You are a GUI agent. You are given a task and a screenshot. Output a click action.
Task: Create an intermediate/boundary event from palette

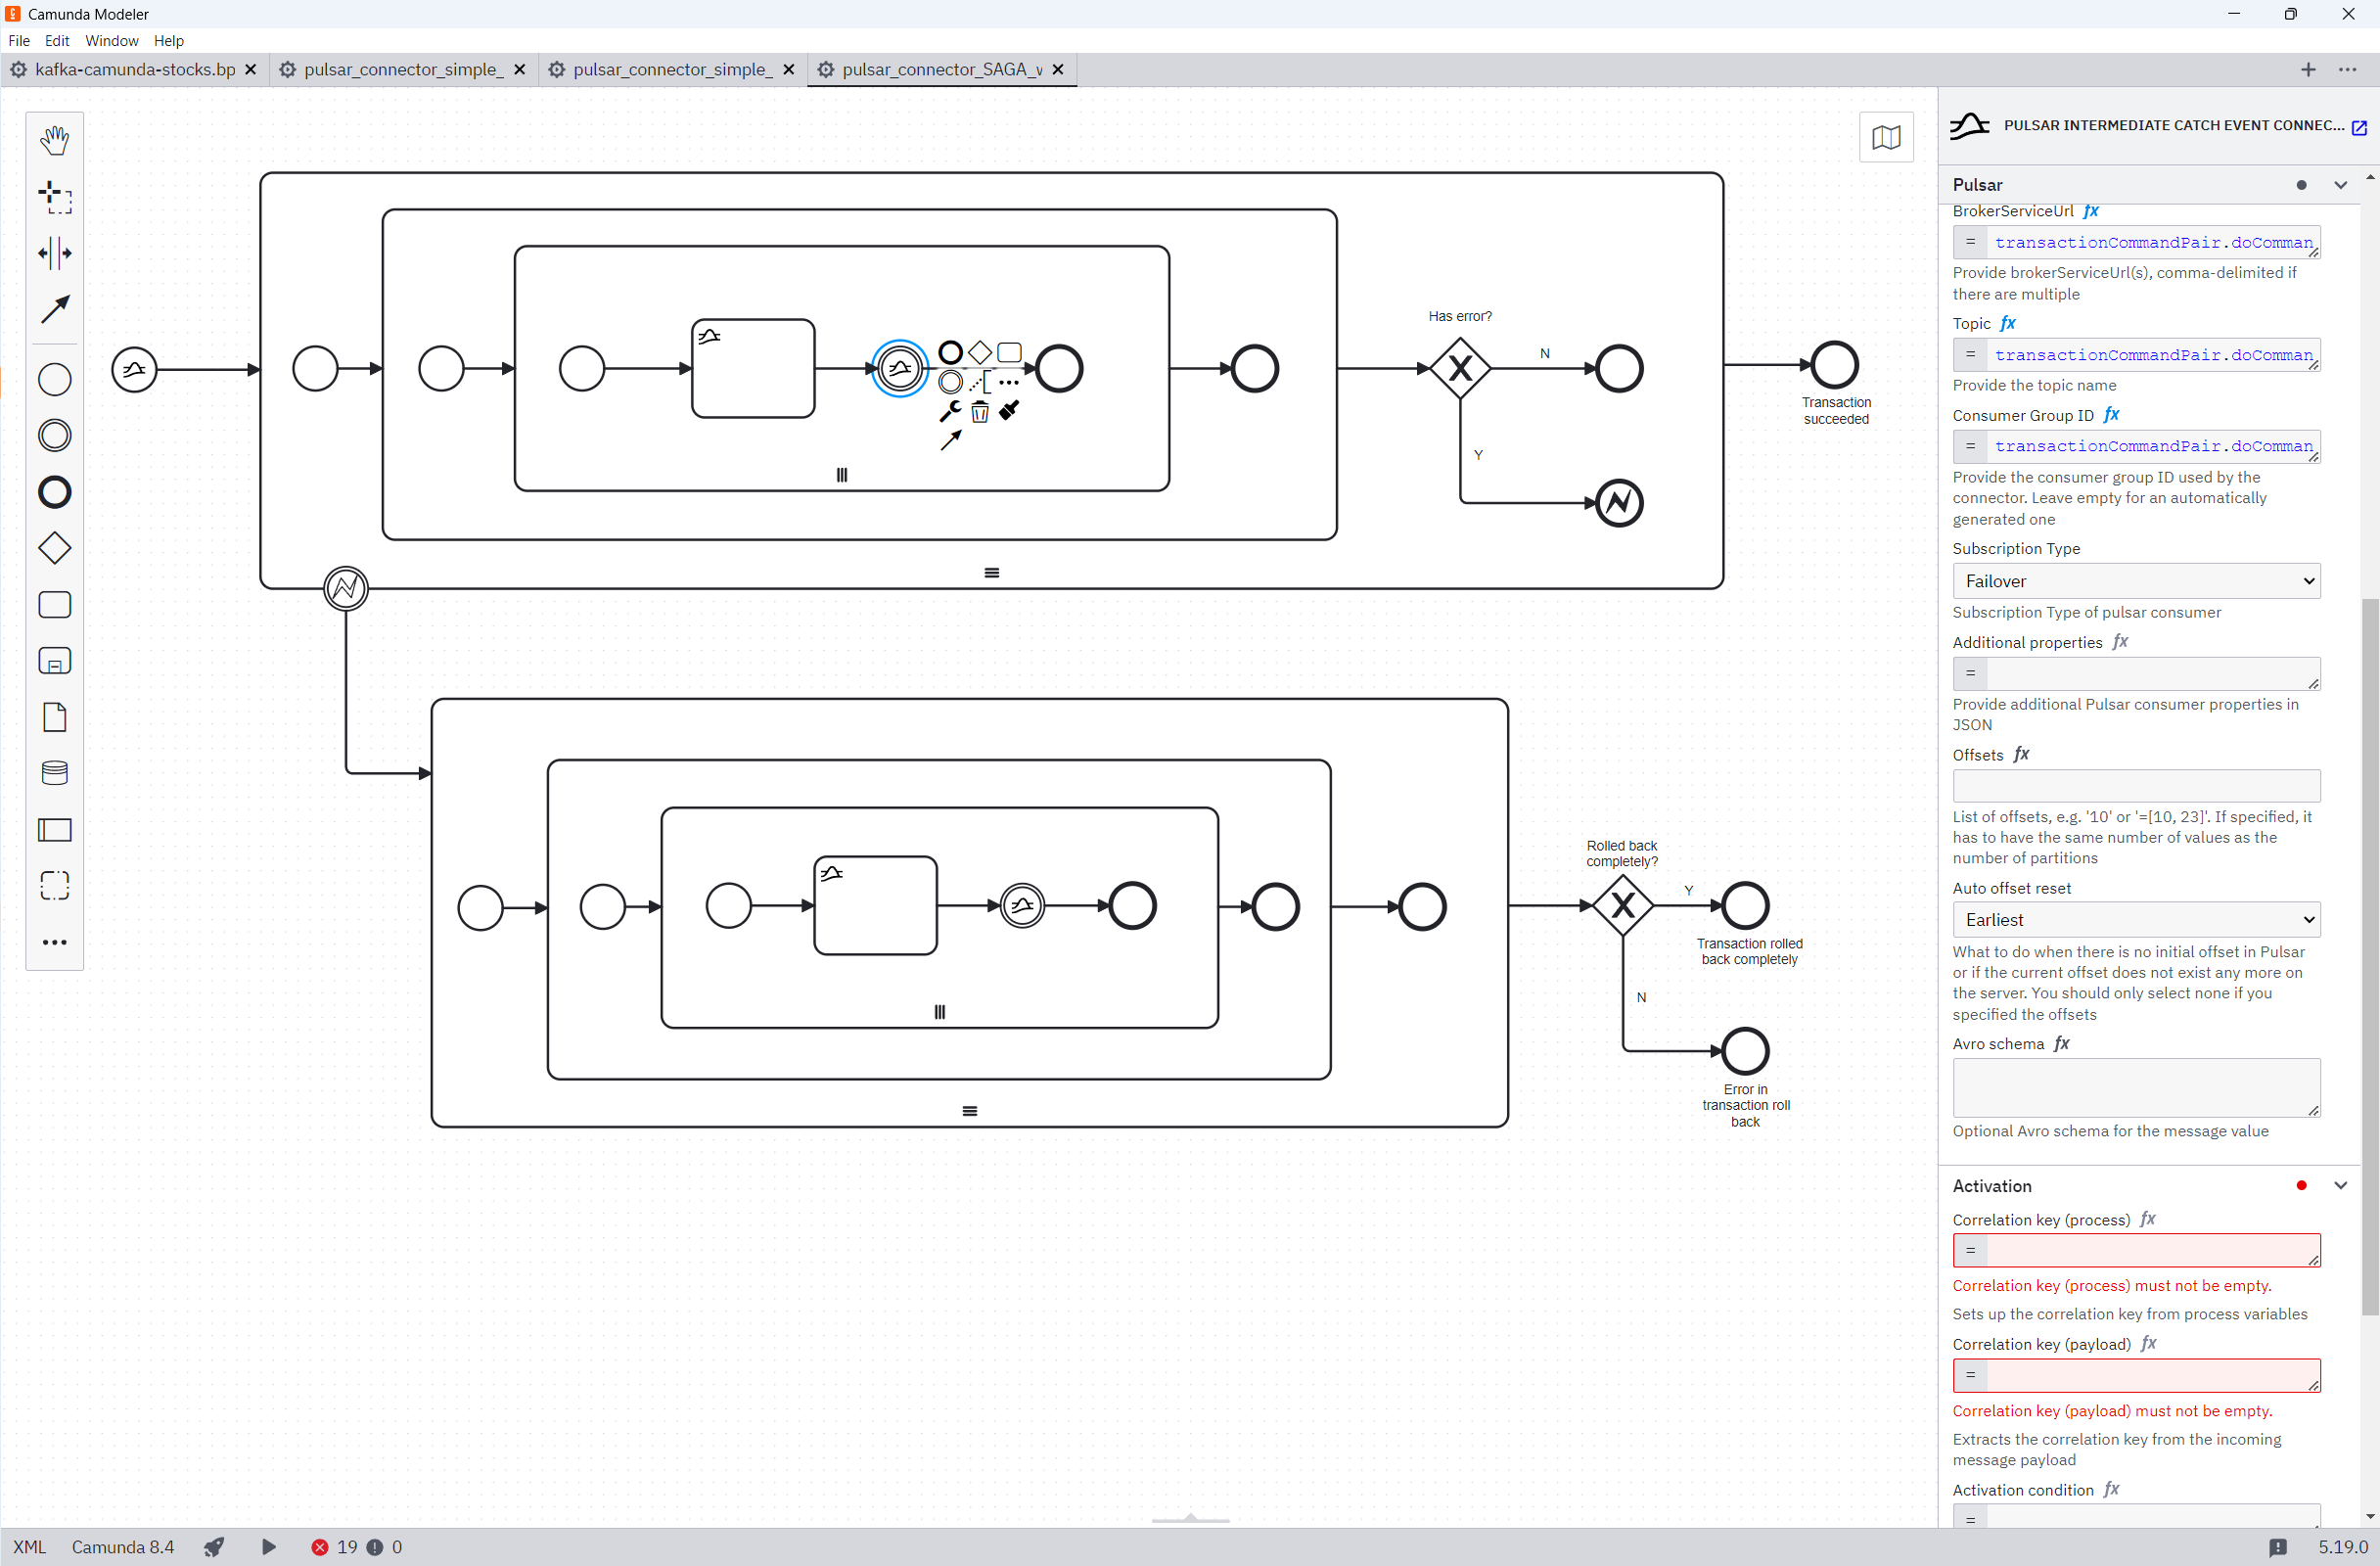point(54,435)
